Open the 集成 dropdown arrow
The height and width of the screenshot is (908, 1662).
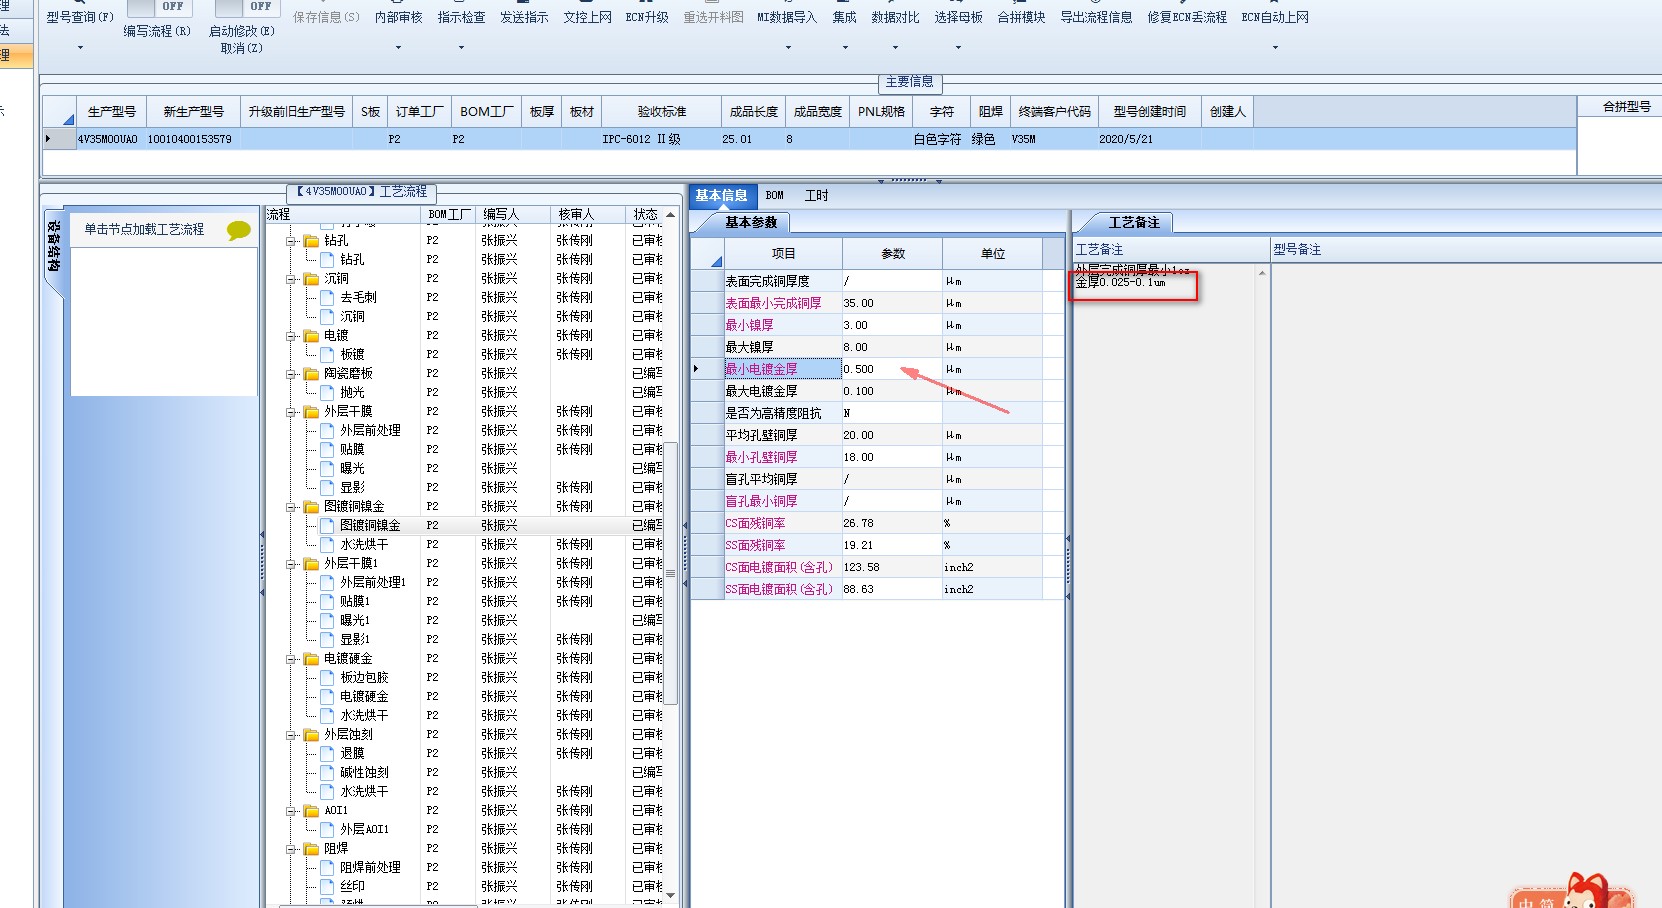(845, 47)
